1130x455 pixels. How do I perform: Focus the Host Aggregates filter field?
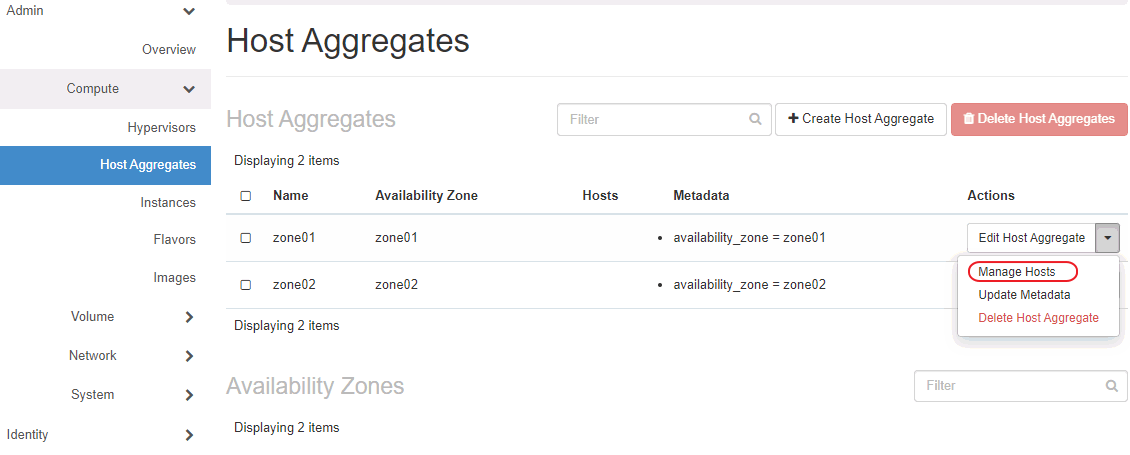[655, 119]
